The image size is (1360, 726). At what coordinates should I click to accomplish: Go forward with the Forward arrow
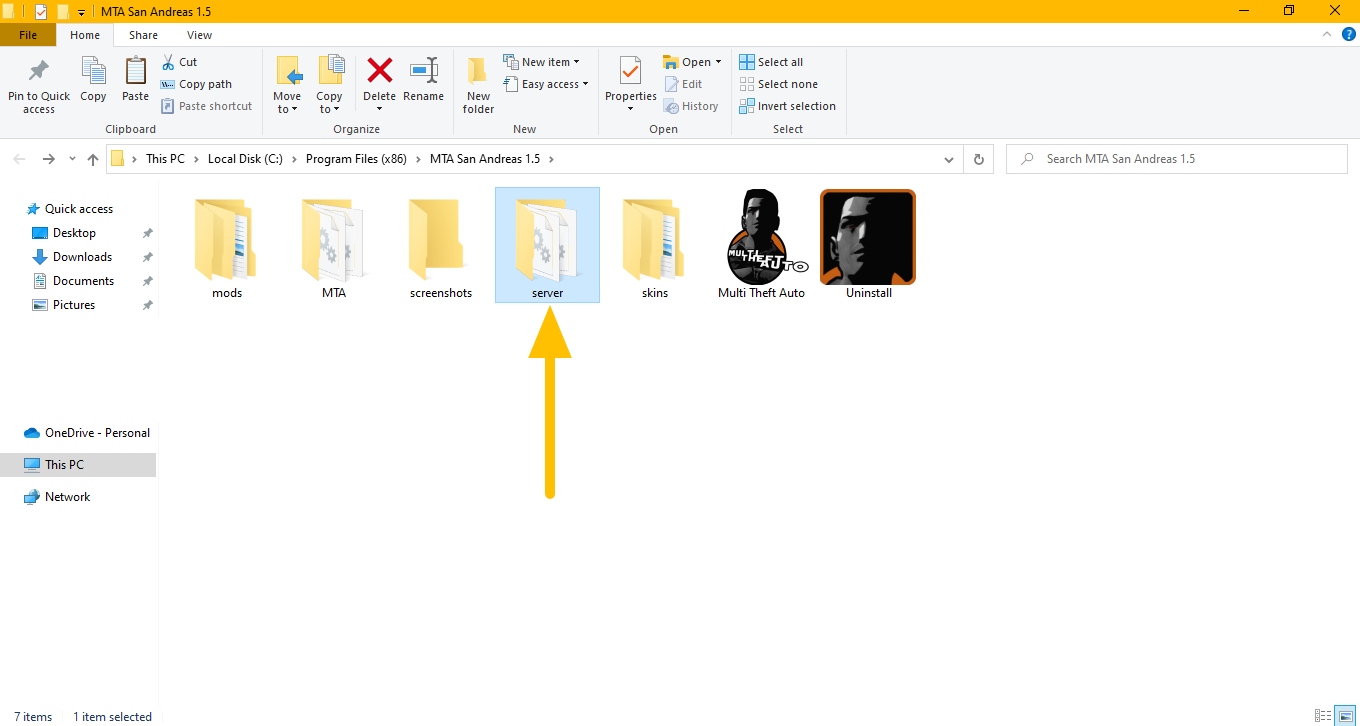tap(48, 159)
